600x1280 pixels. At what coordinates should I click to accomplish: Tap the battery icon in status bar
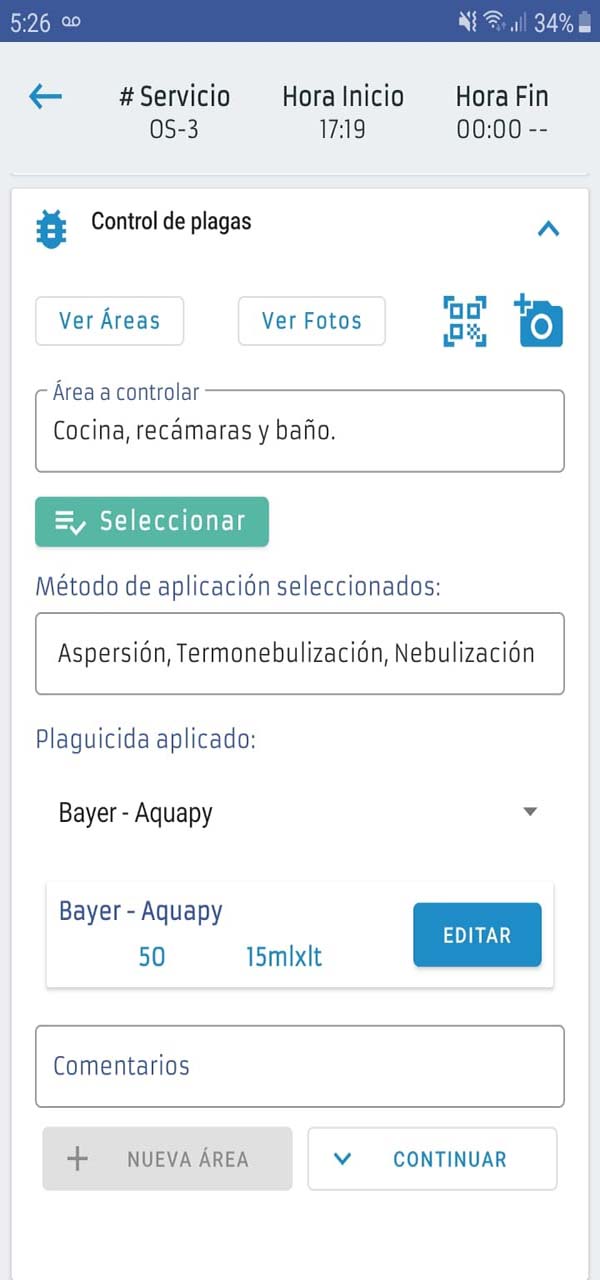pos(585,22)
